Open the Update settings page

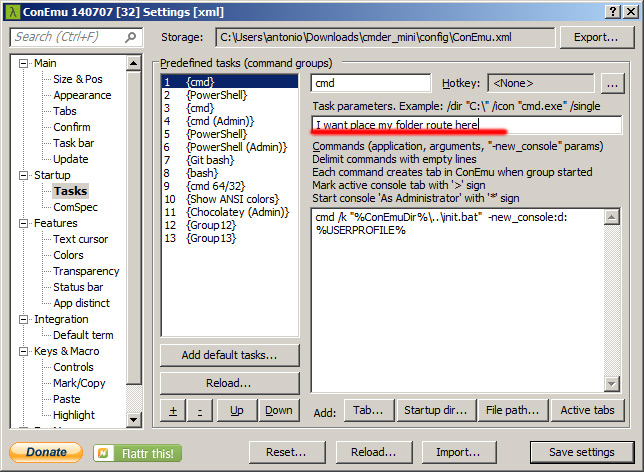tap(71, 159)
